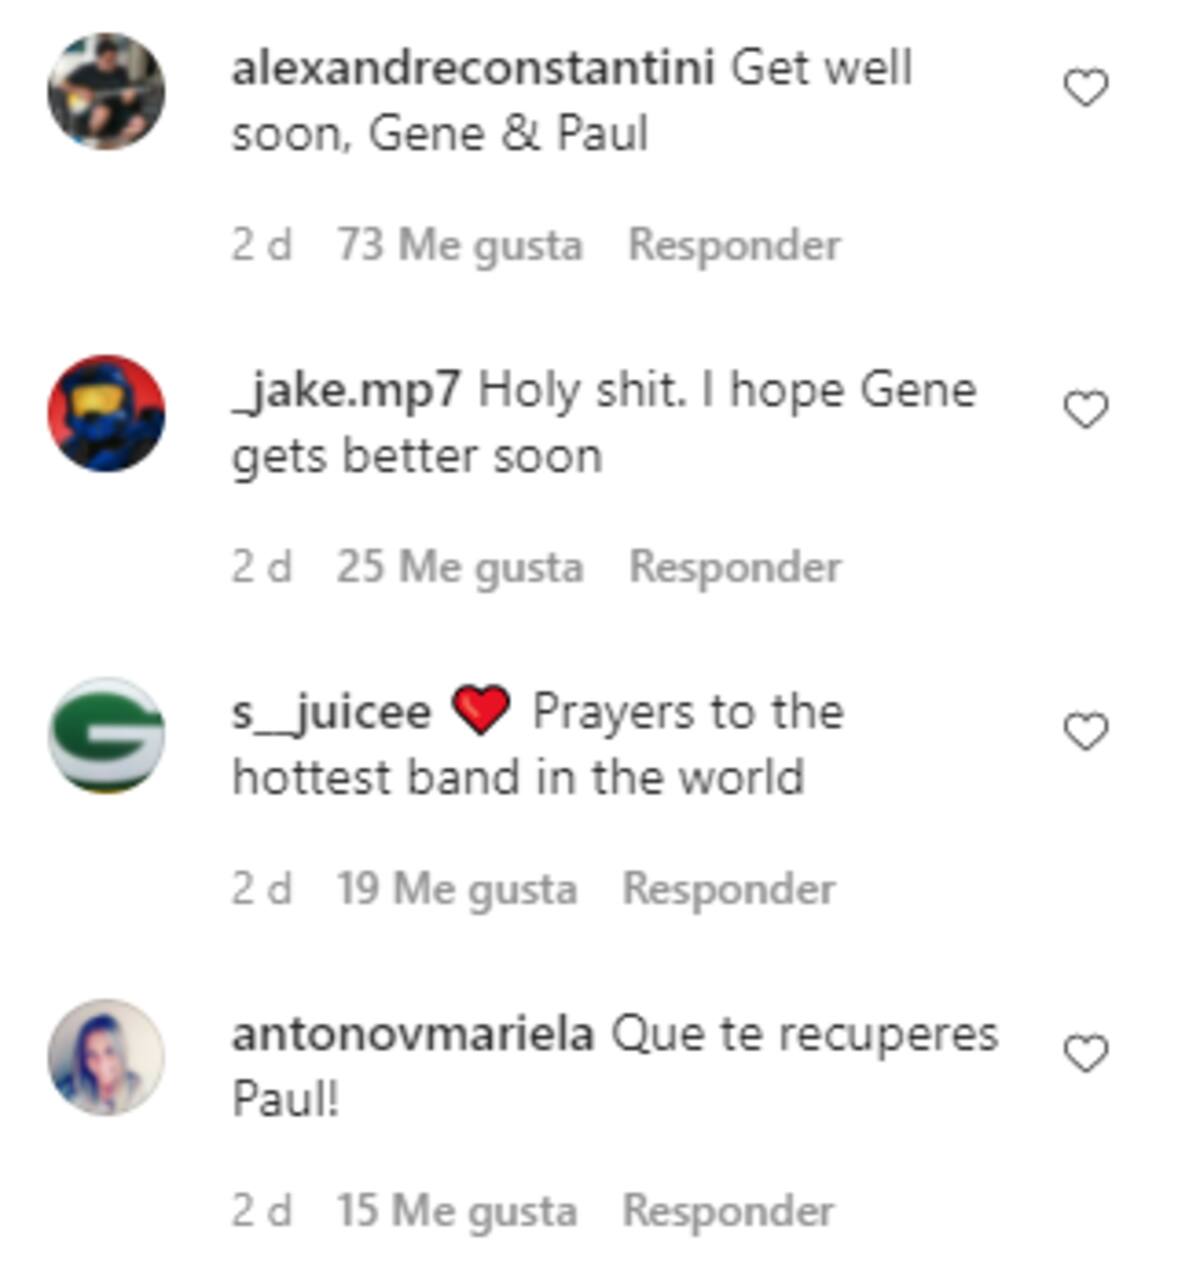Click Responder under _jake.mp7's comment
The image size is (1200, 1277).
pyautogui.click(x=735, y=567)
